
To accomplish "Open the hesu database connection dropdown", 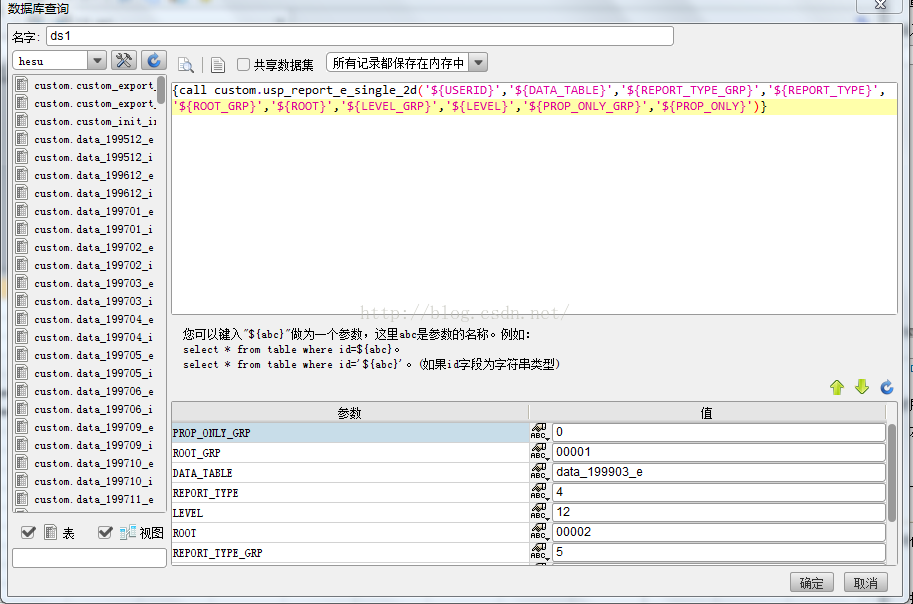I will coord(97,61).
